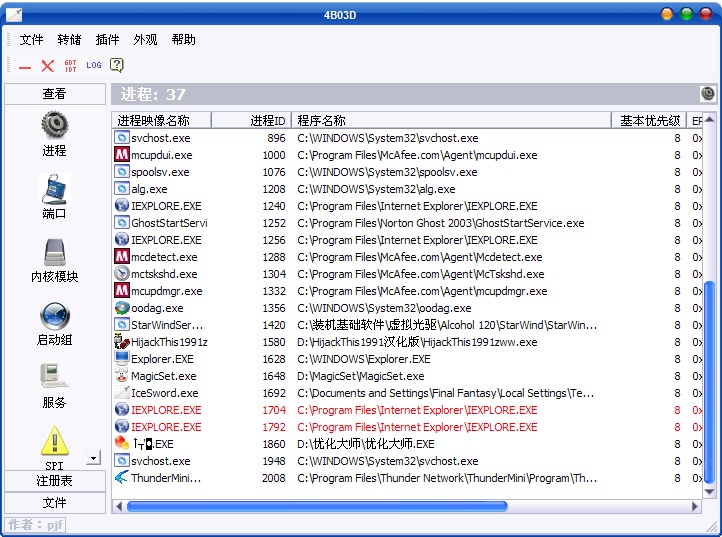This screenshot has height=537, width=722.
Task: Open the 文件 panel button at sidebar bottom
Action: [55, 502]
